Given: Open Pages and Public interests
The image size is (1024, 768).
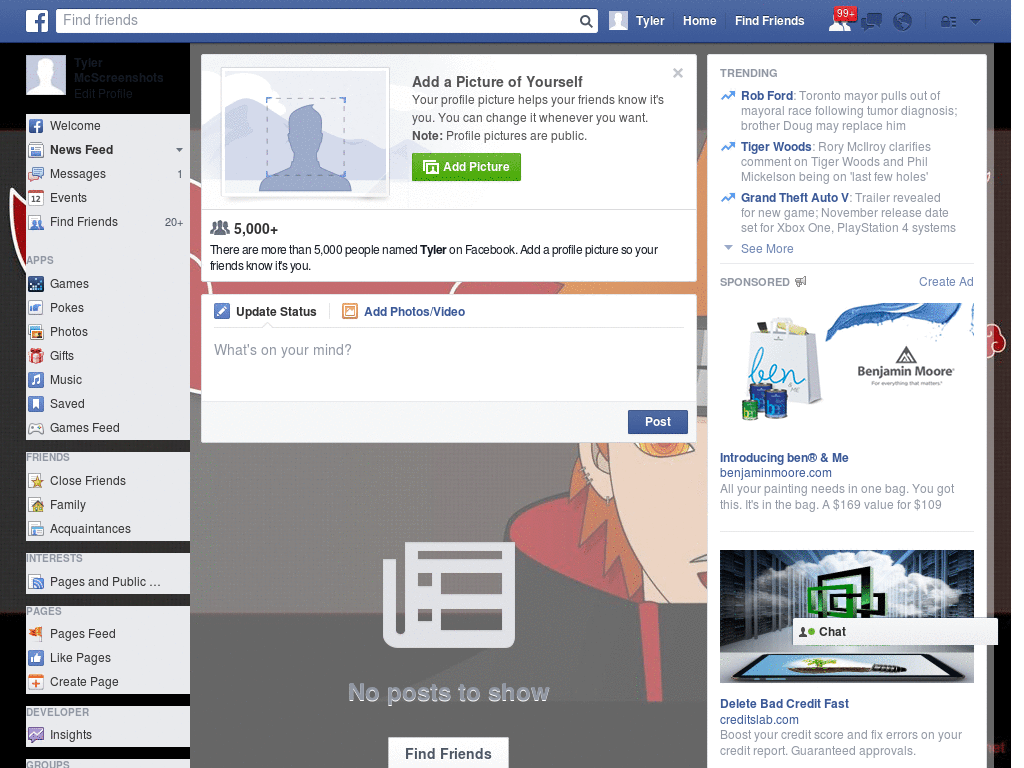Looking at the screenshot, I should [x=108, y=582].
